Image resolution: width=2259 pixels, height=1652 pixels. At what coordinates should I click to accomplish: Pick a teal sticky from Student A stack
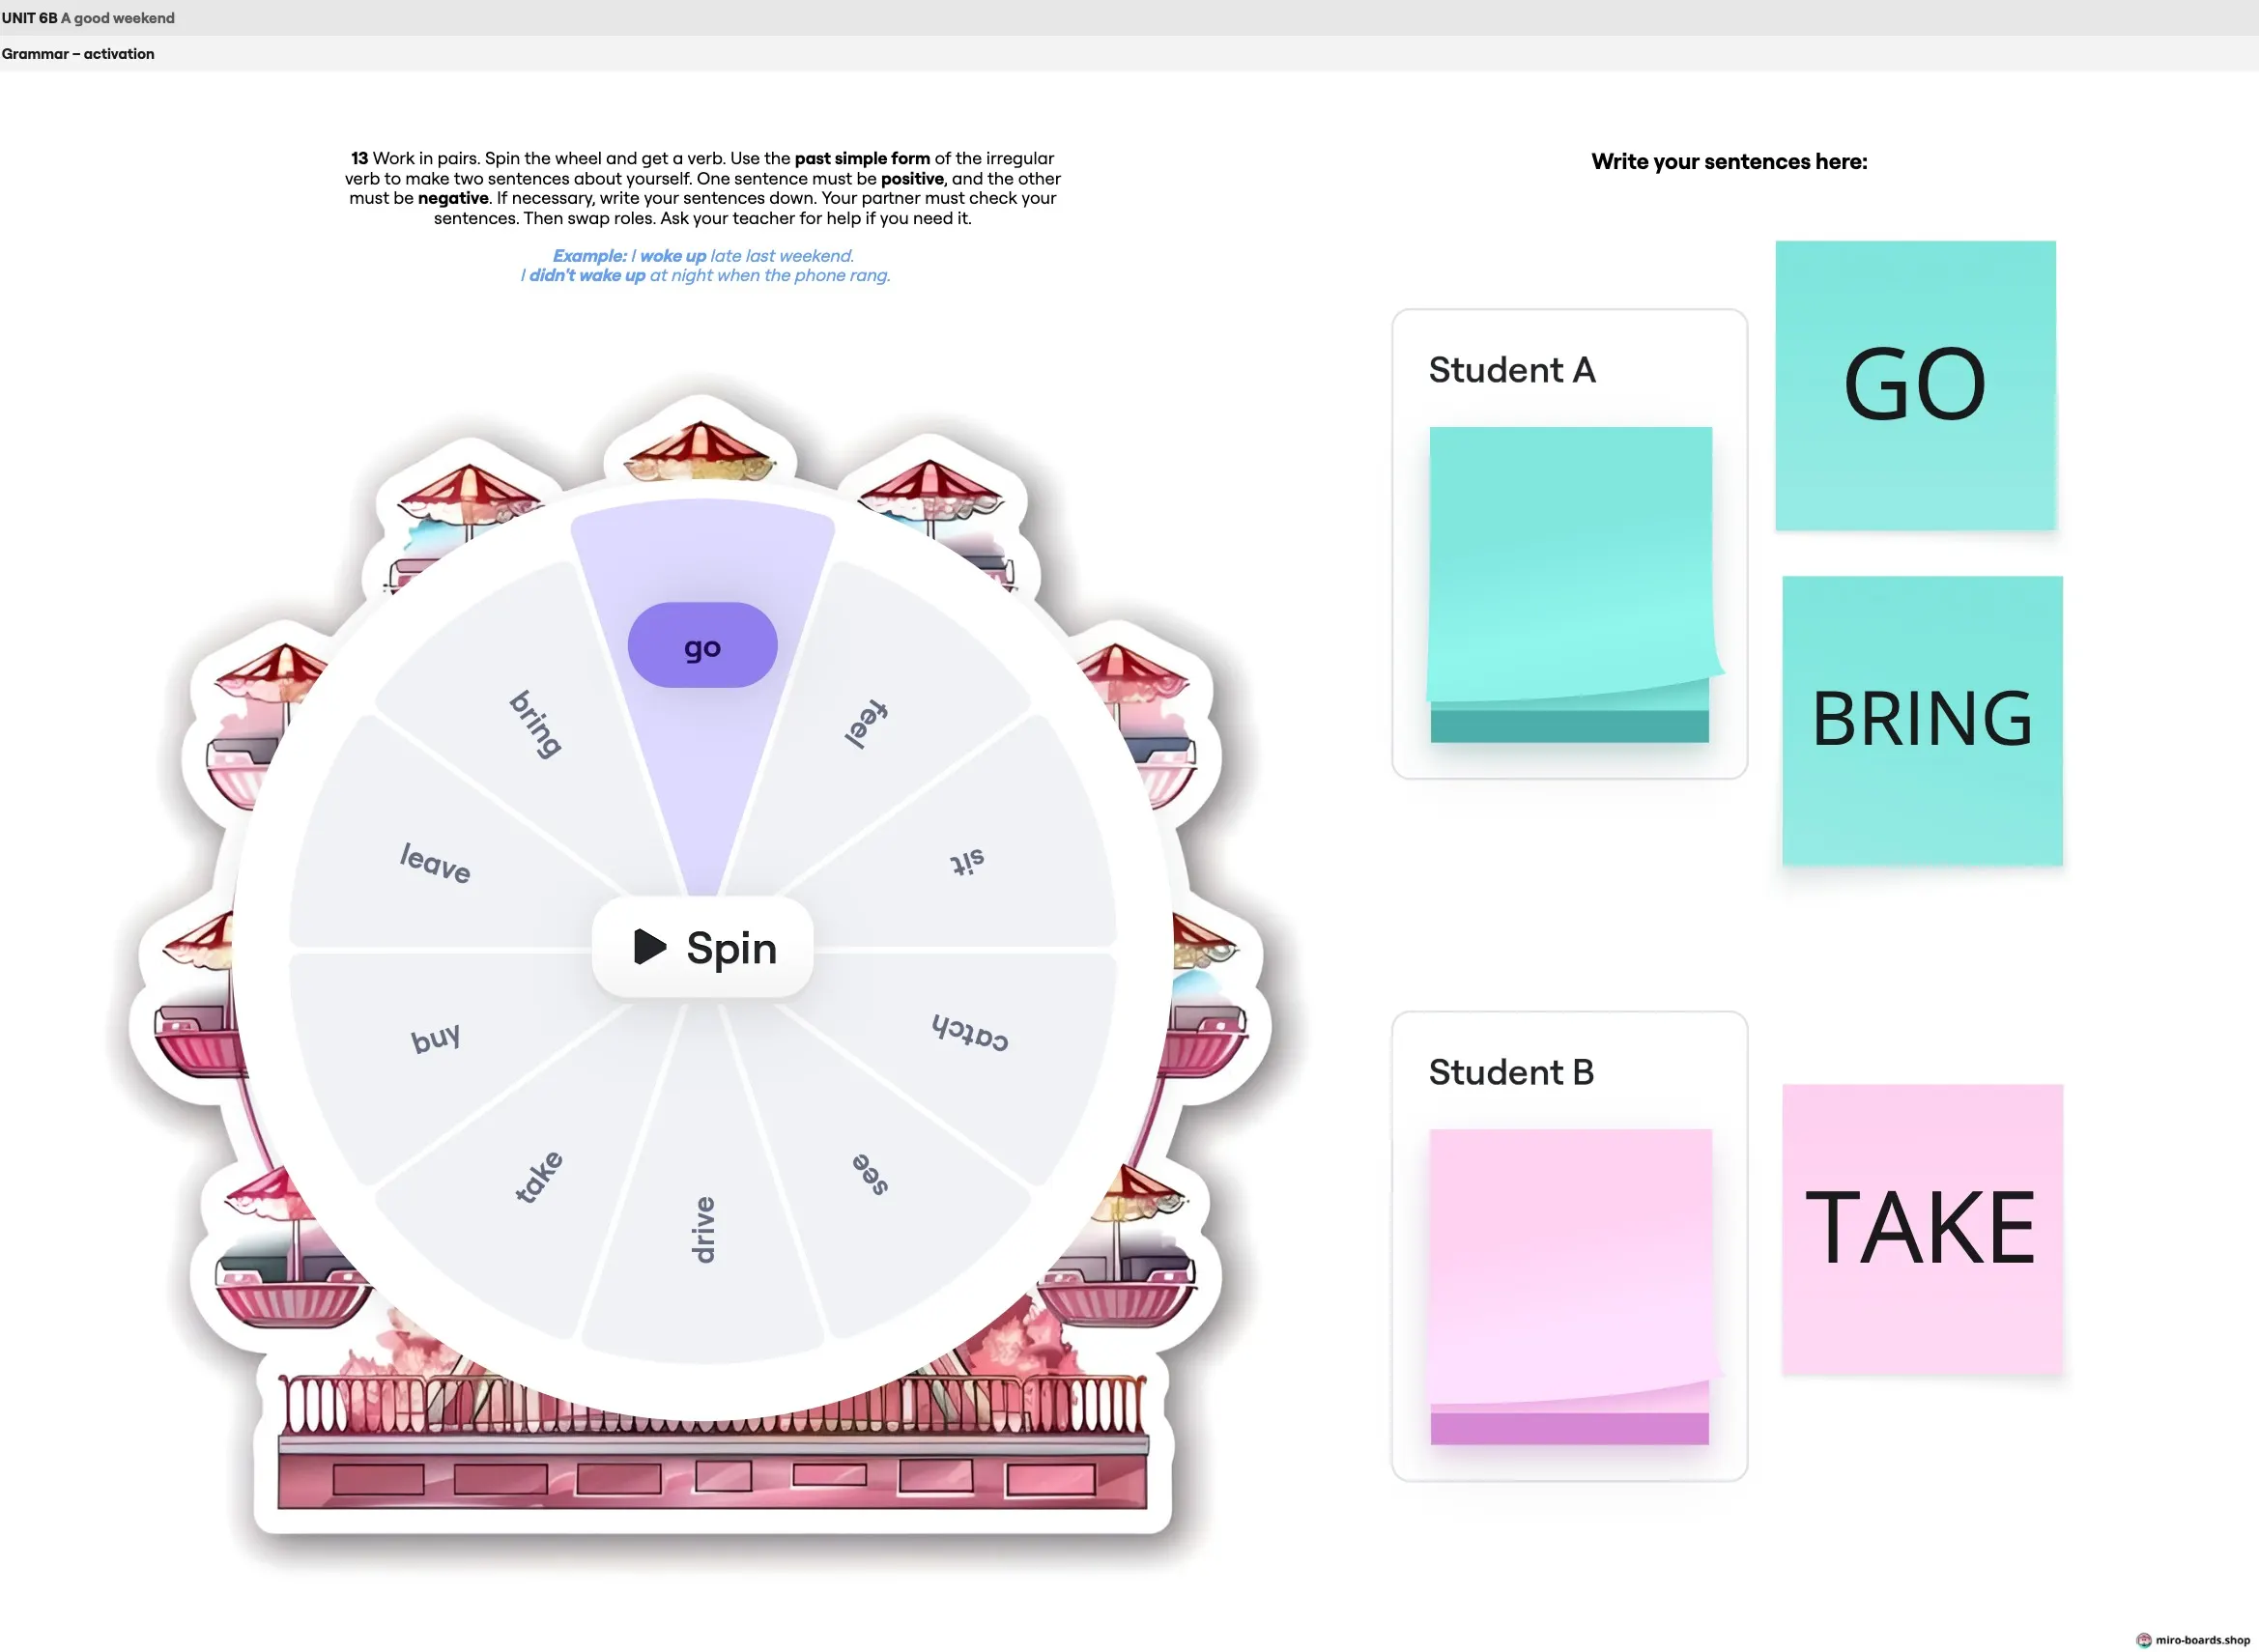(1570, 584)
